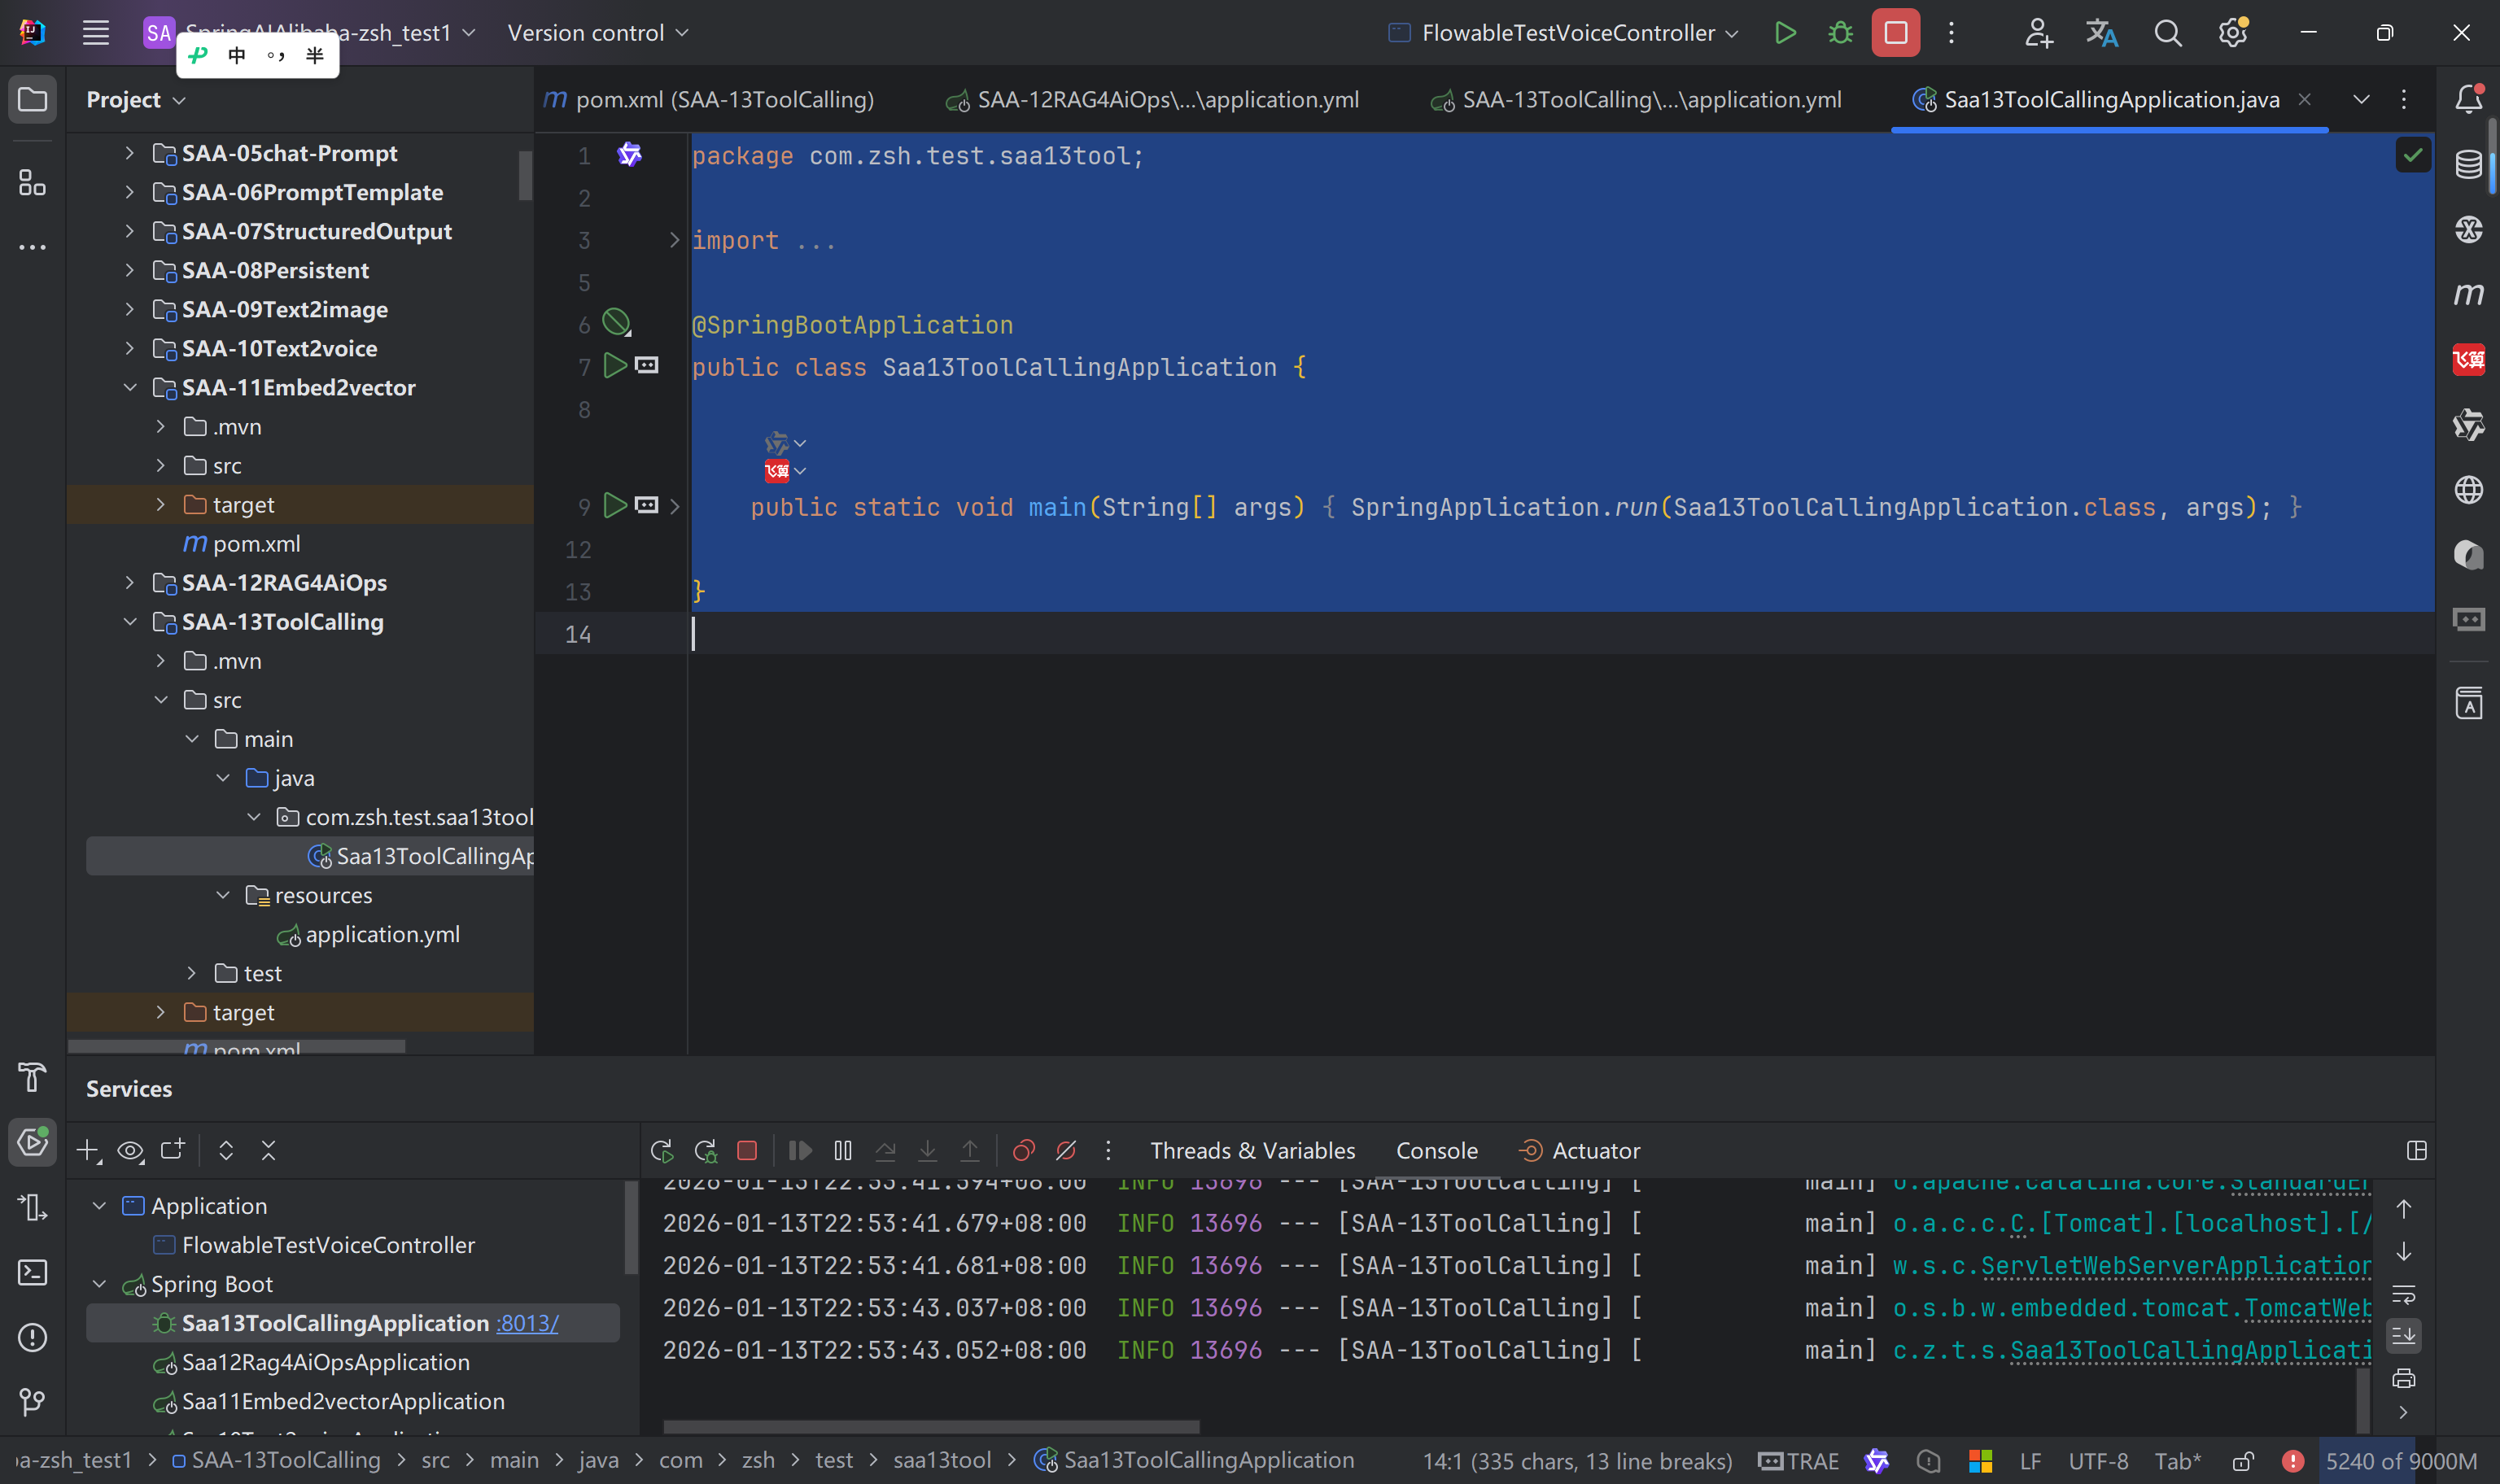Toggle Mute Breakpoints in debugger toolbar
This screenshot has height=1484, width=2500.
click(x=1066, y=1151)
